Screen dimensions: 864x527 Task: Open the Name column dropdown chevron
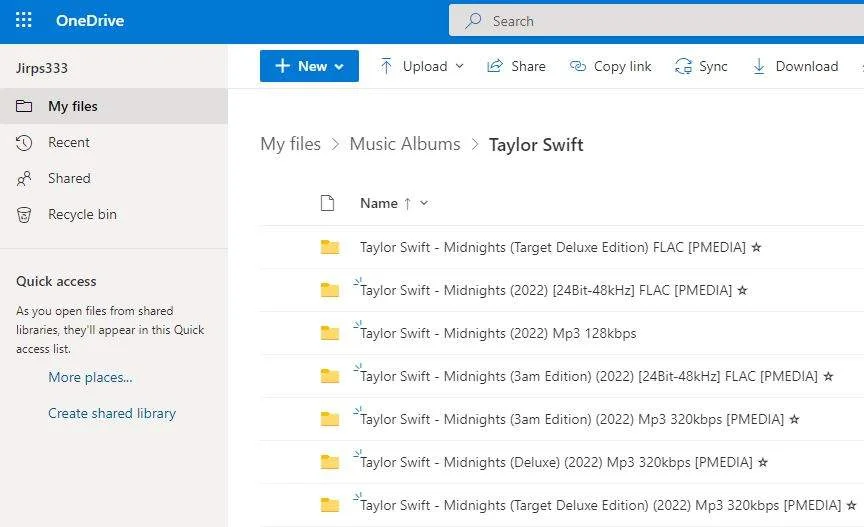point(424,203)
